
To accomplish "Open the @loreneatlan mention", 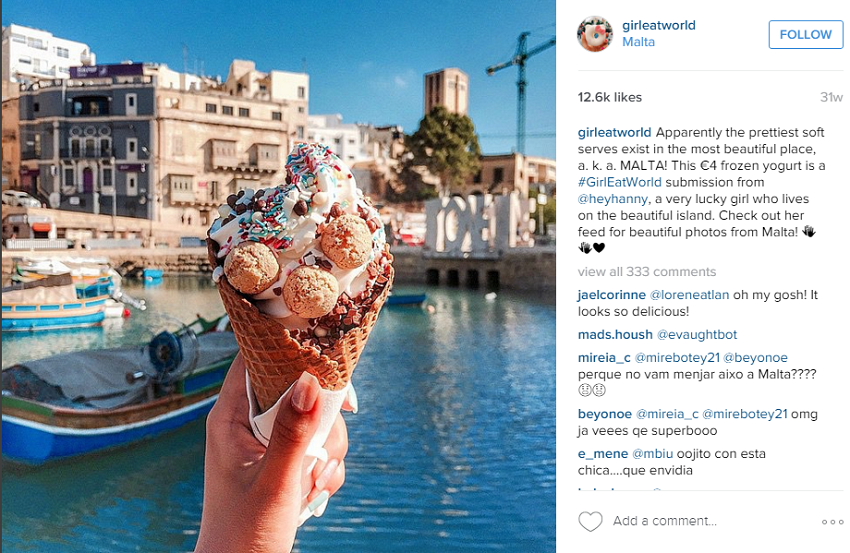I will [690, 295].
